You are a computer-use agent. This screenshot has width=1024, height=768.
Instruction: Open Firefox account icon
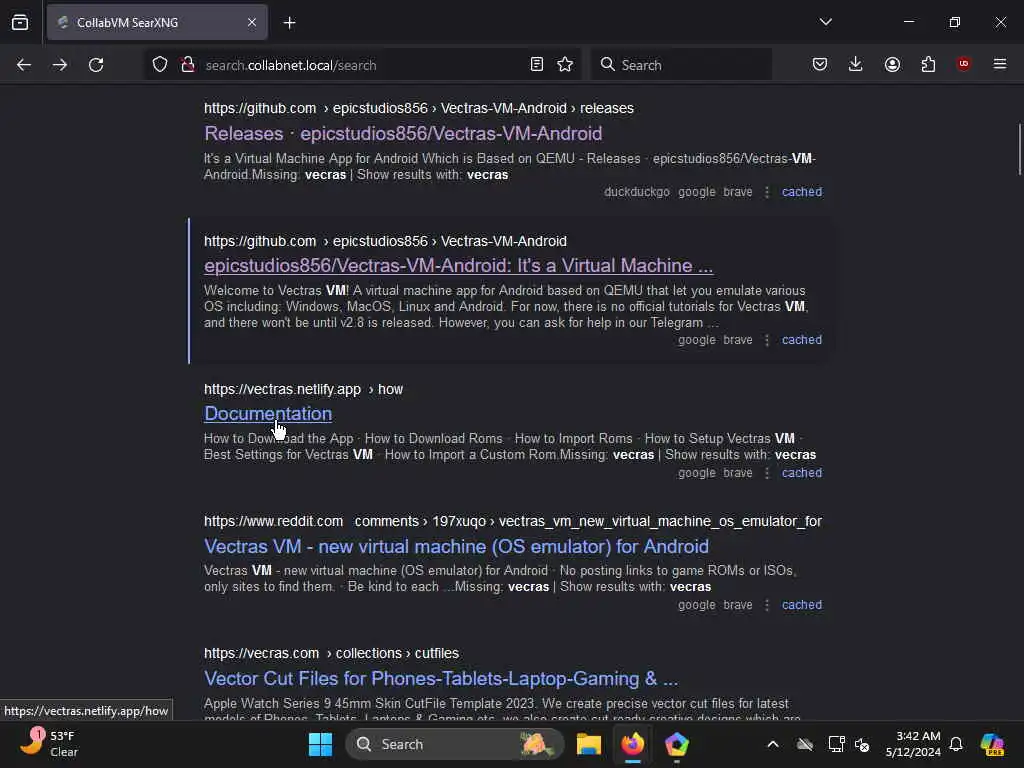pyautogui.click(x=892, y=65)
